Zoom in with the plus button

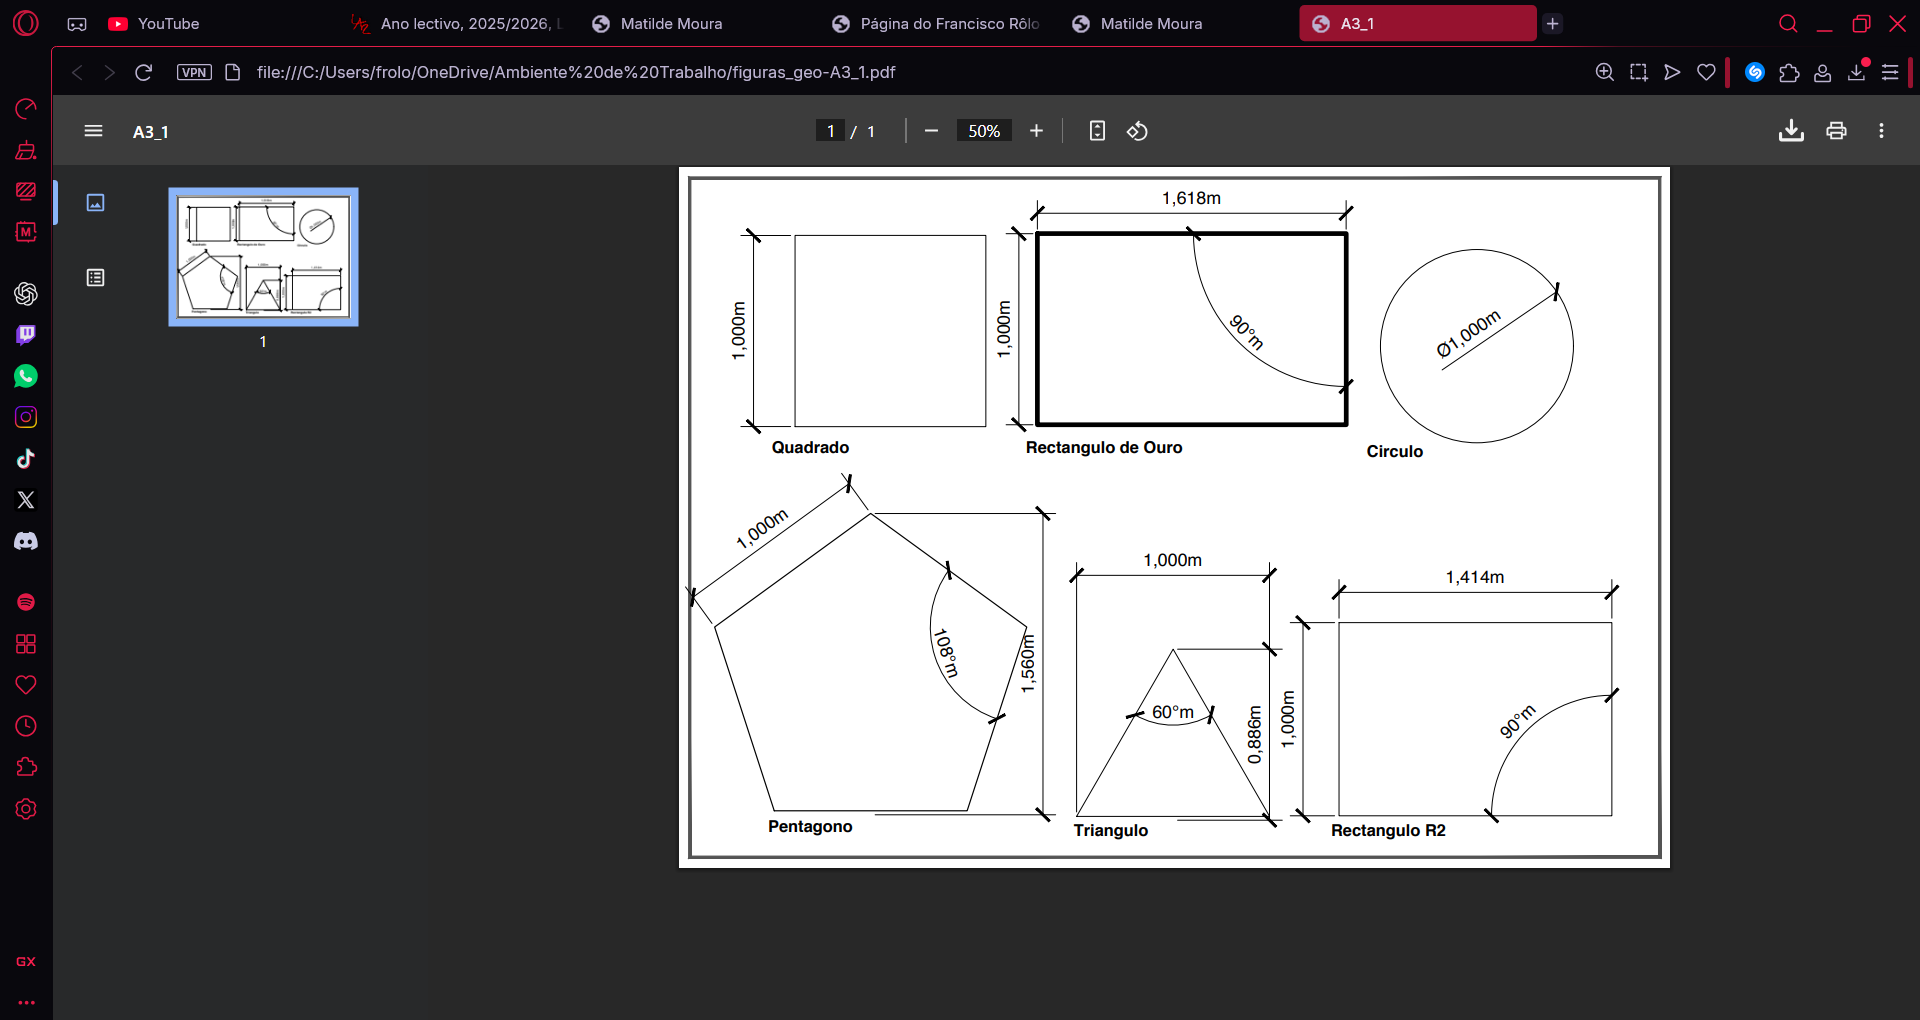[x=1036, y=131]
